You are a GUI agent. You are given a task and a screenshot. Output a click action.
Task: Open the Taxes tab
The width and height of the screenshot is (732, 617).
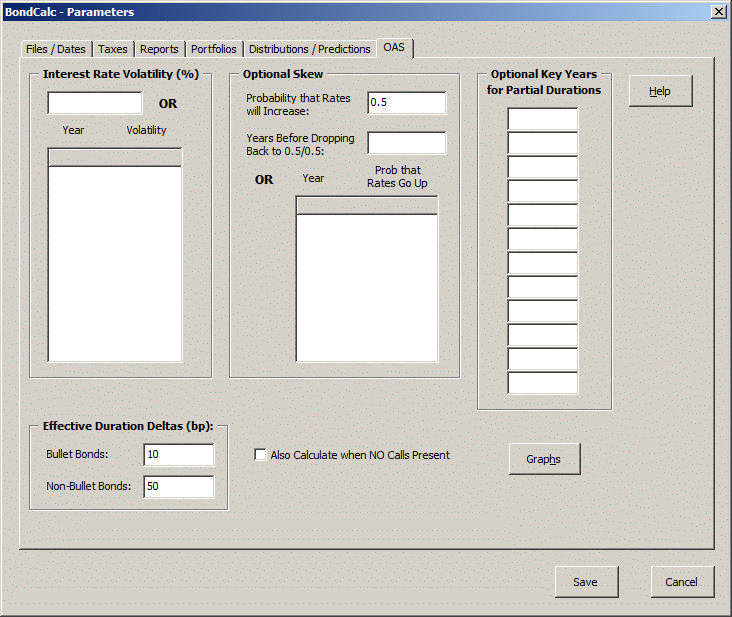click(112, 49)
